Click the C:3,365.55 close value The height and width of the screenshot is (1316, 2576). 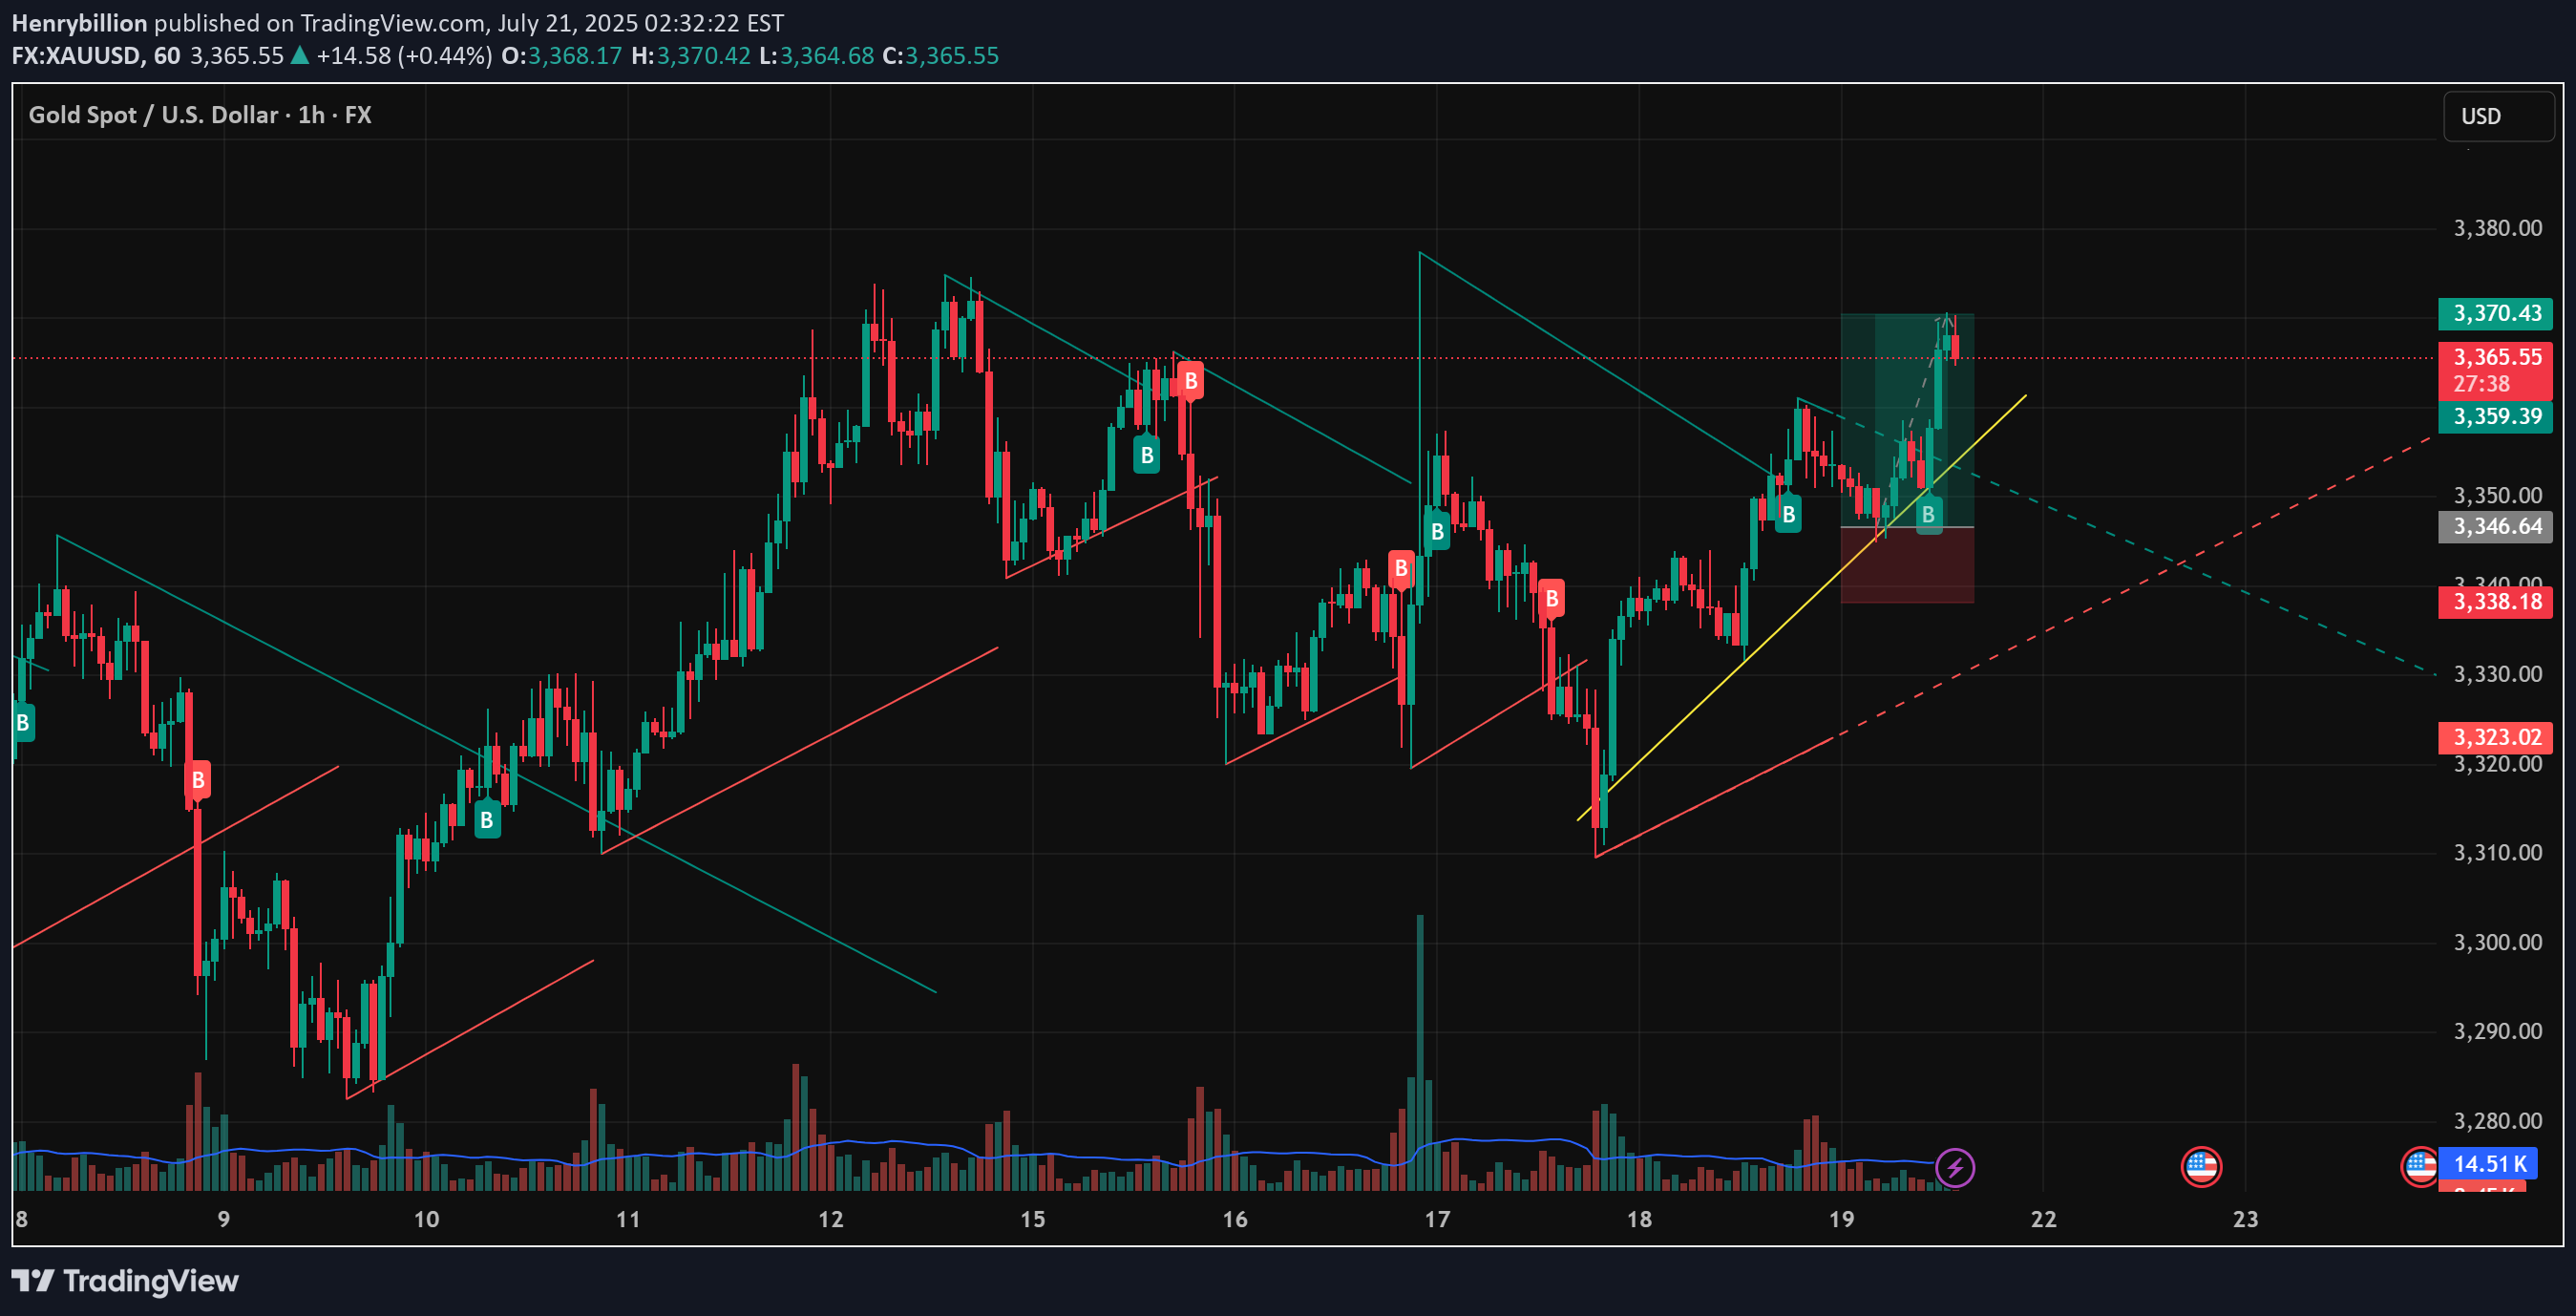pyautogui.click(x=940, y=56)
